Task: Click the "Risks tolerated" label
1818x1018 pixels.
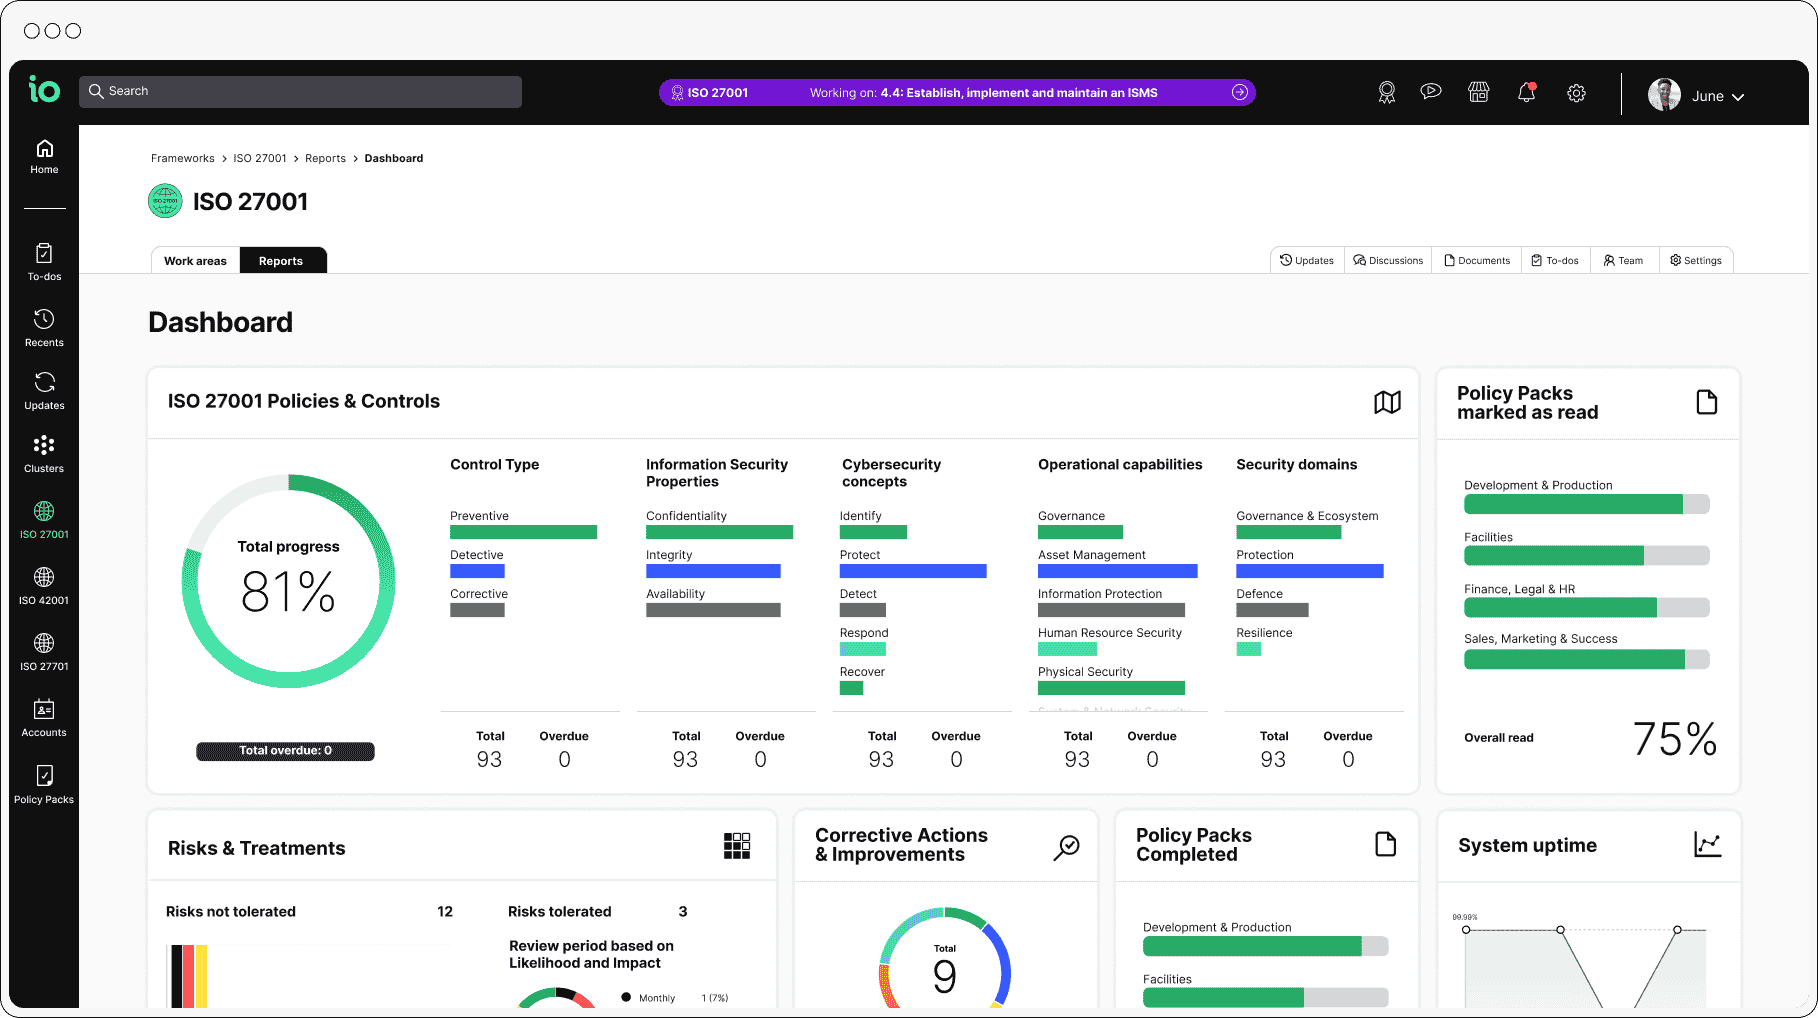Action: pos(559,911)
